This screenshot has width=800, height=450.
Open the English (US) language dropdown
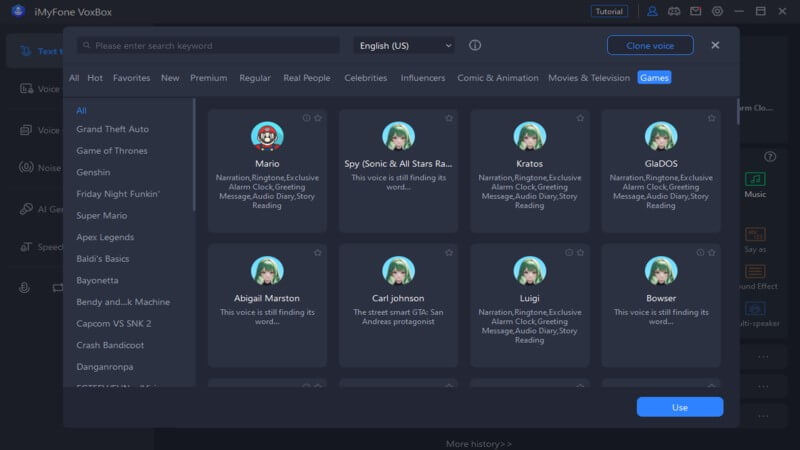point(404,45)
